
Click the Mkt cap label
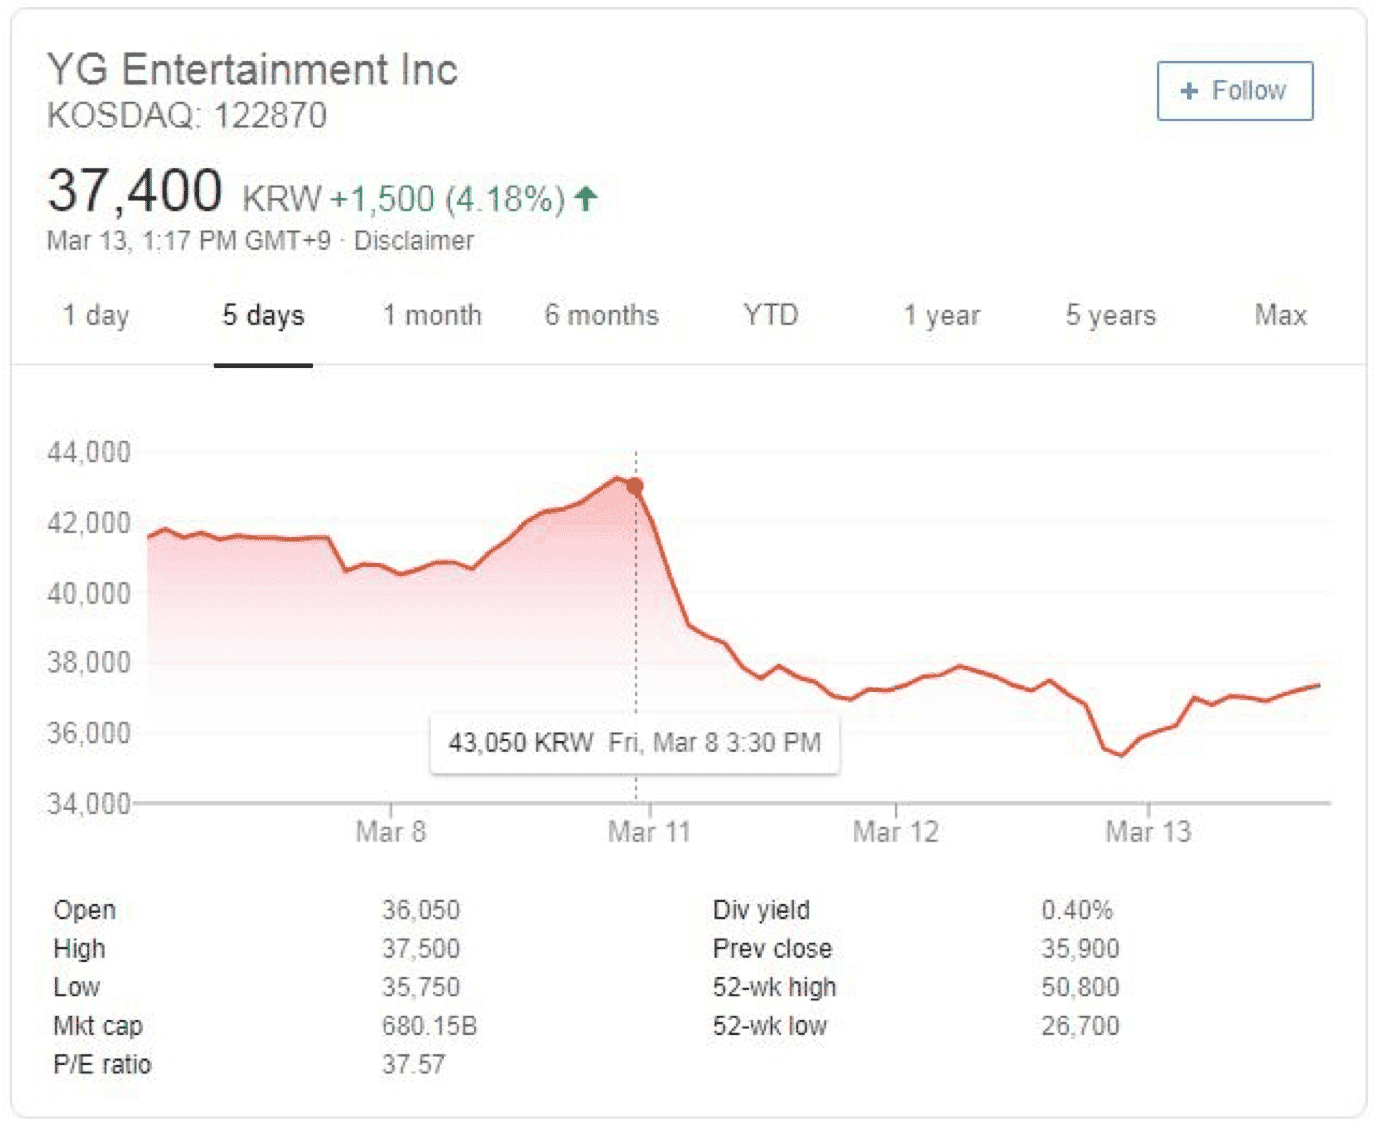[x=98, y=1027]
